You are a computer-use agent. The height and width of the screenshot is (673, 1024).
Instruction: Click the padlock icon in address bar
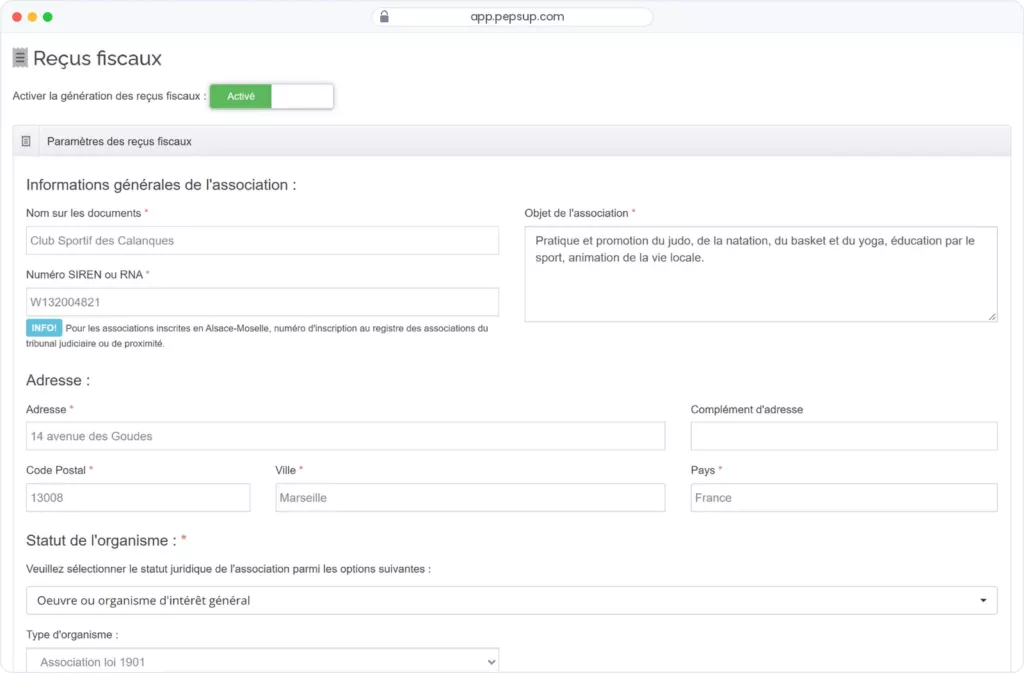coord(384,16)
